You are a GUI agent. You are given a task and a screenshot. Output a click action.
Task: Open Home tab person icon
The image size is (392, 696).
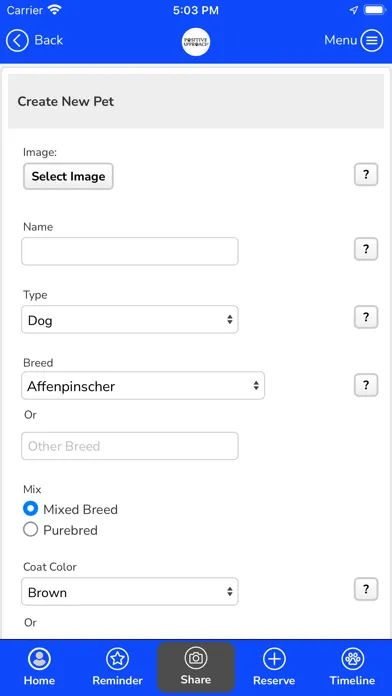[x=40, y=659]
